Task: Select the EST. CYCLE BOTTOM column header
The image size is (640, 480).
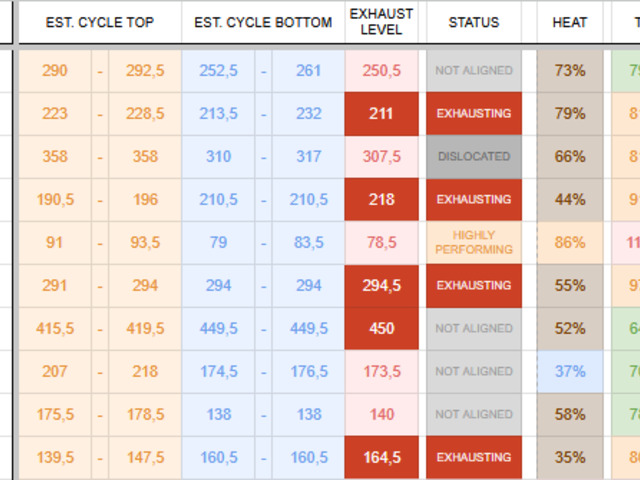Action: point(263,22)
